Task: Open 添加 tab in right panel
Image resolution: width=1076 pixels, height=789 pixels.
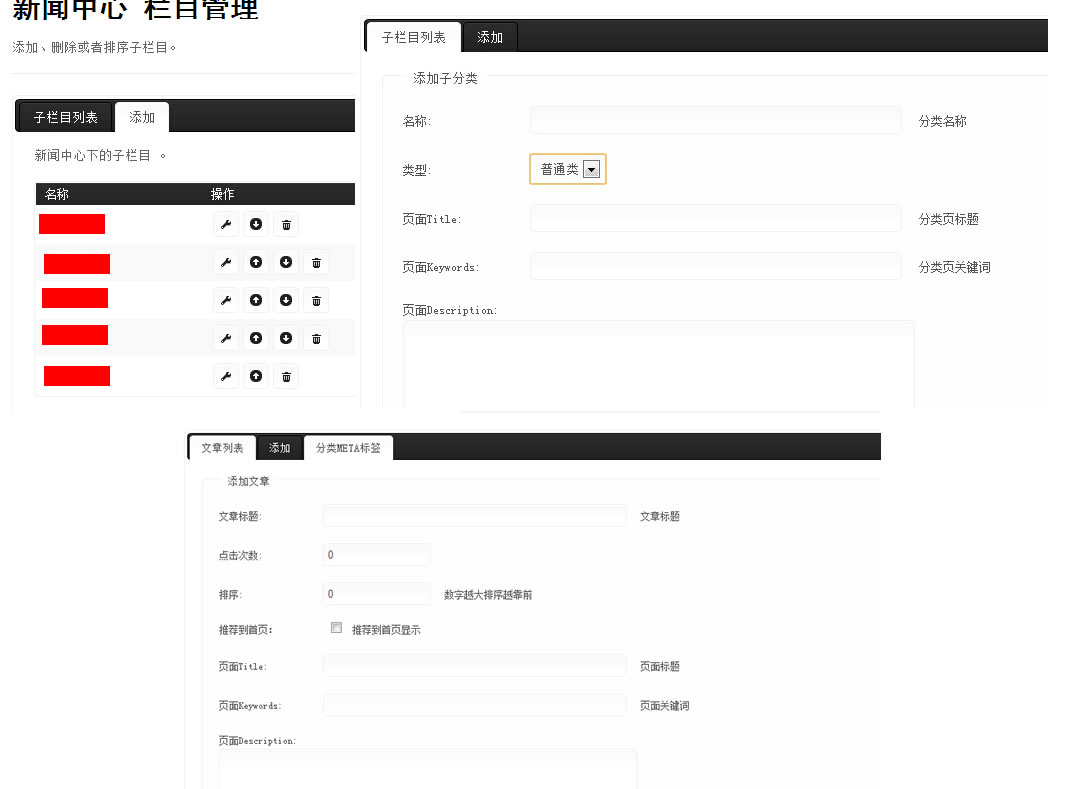Action: [x=490, y=37]
